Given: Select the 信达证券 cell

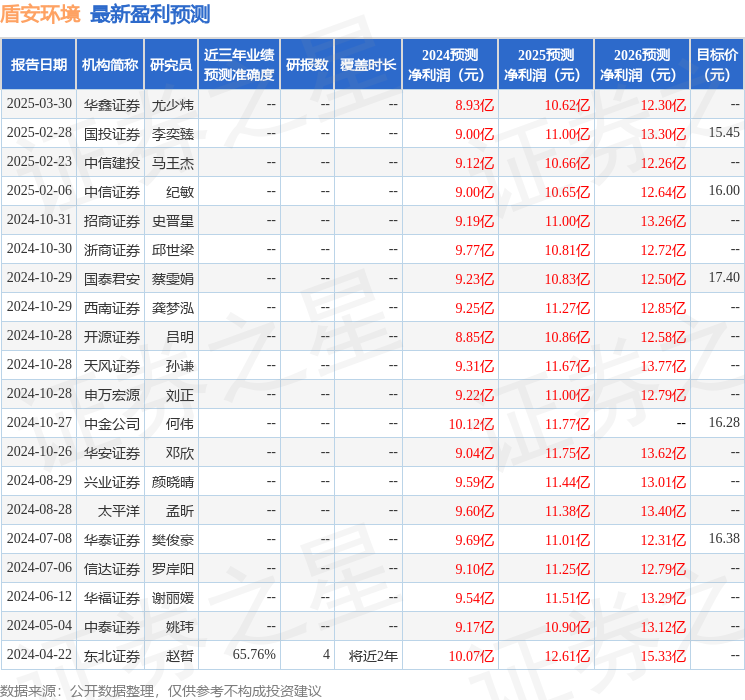Looking at the screenshot, I should point(112,568).
